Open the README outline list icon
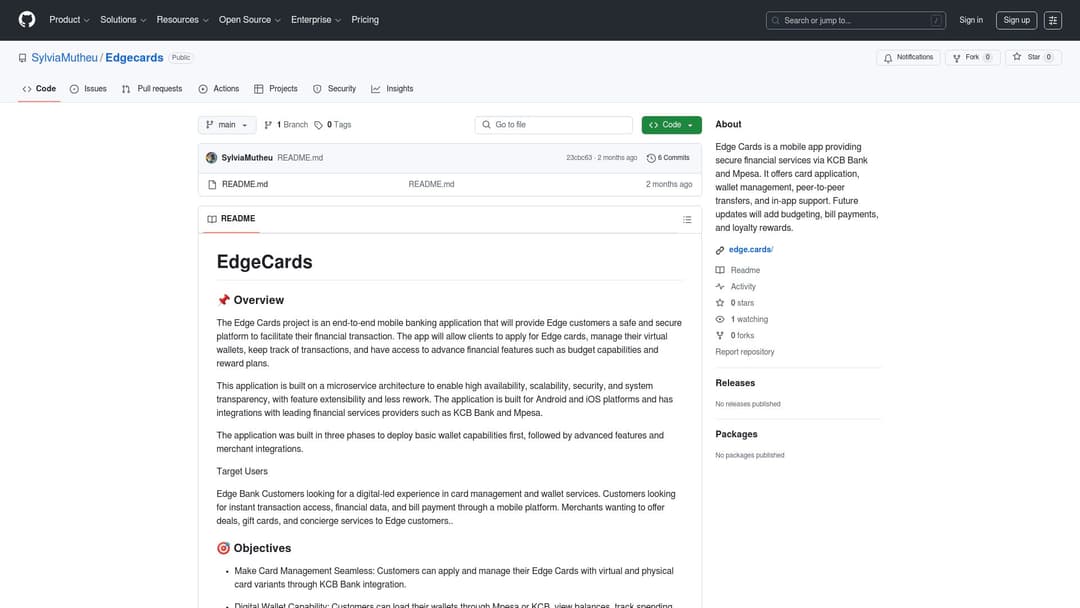The width and height of the screenshot is (1080, 608). [687, 220]
